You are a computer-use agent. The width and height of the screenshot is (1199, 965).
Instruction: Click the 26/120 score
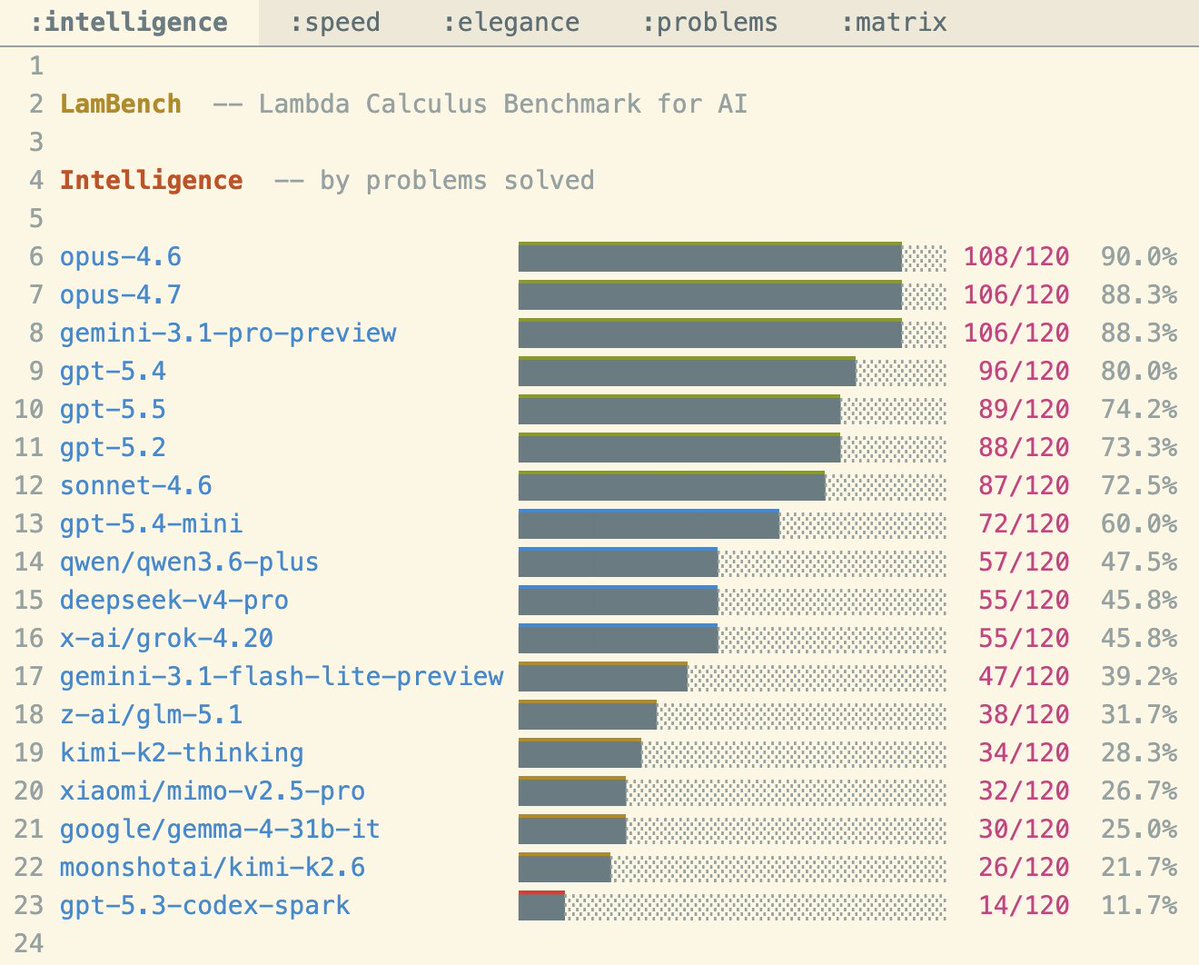pyautogui.click(x=1024, y=868)
